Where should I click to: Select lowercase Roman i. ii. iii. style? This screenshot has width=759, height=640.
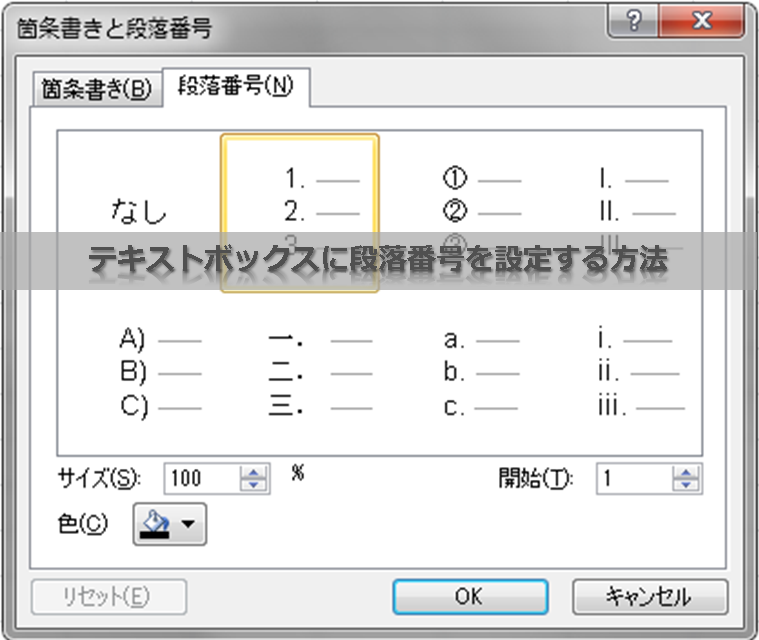coord(634,373)
